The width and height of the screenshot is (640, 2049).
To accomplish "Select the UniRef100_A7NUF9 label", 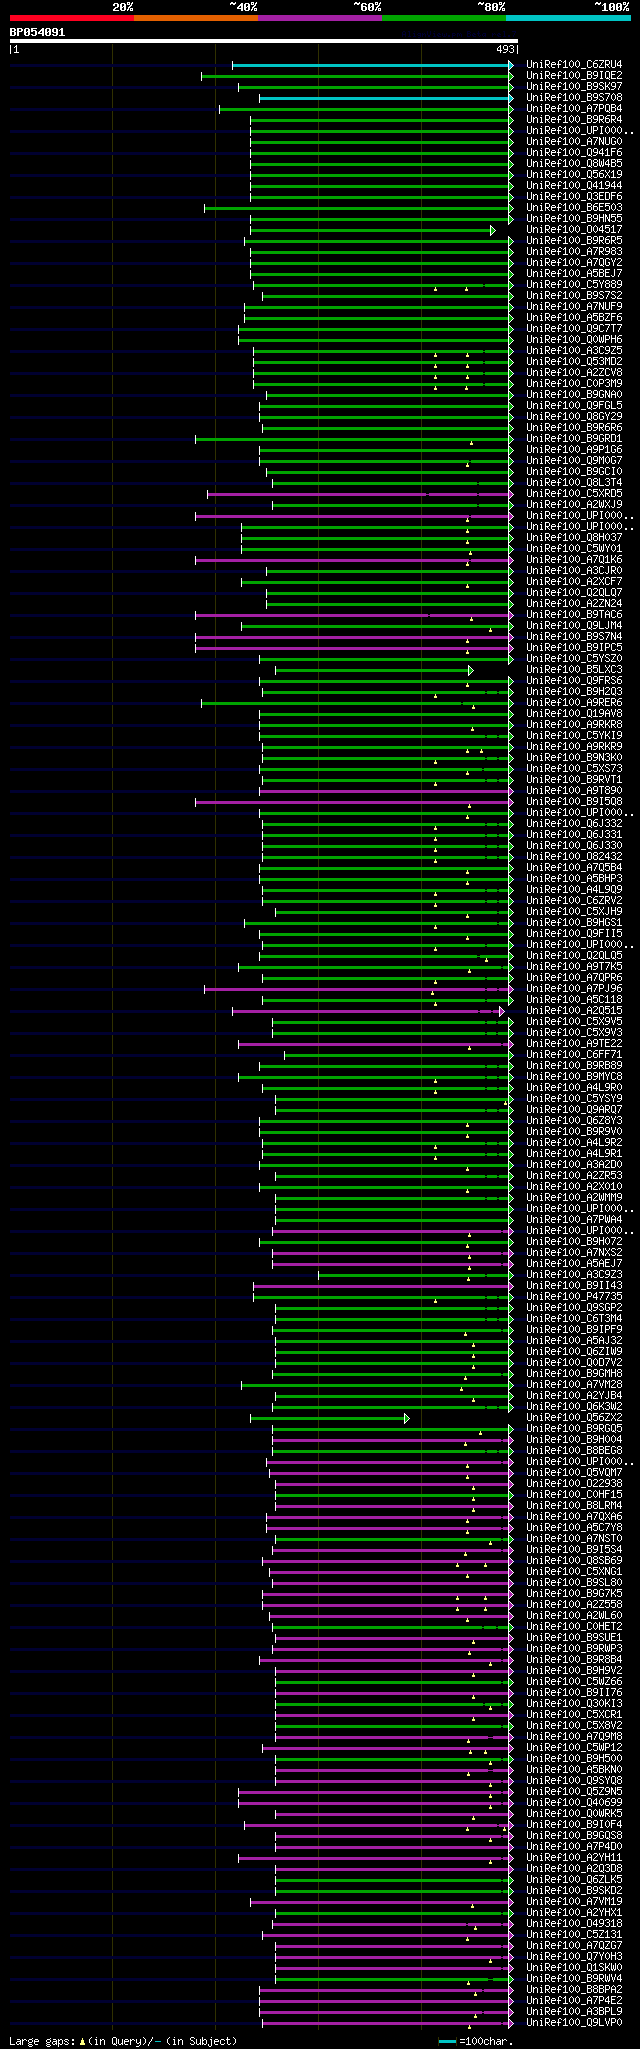I will click(574, 307).
